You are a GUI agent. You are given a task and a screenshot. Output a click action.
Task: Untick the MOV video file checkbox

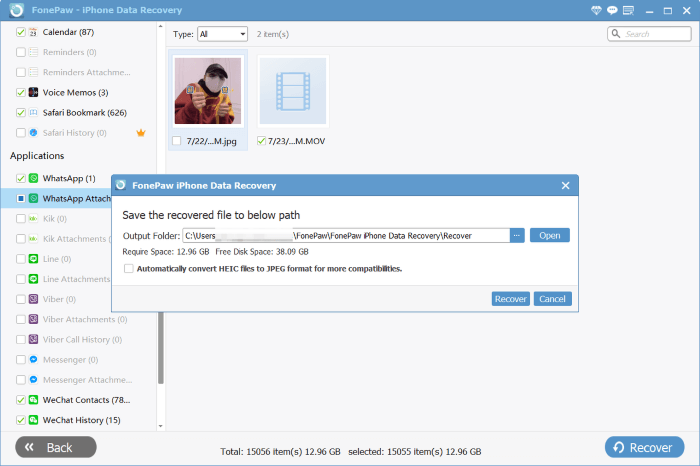[262, 141]
